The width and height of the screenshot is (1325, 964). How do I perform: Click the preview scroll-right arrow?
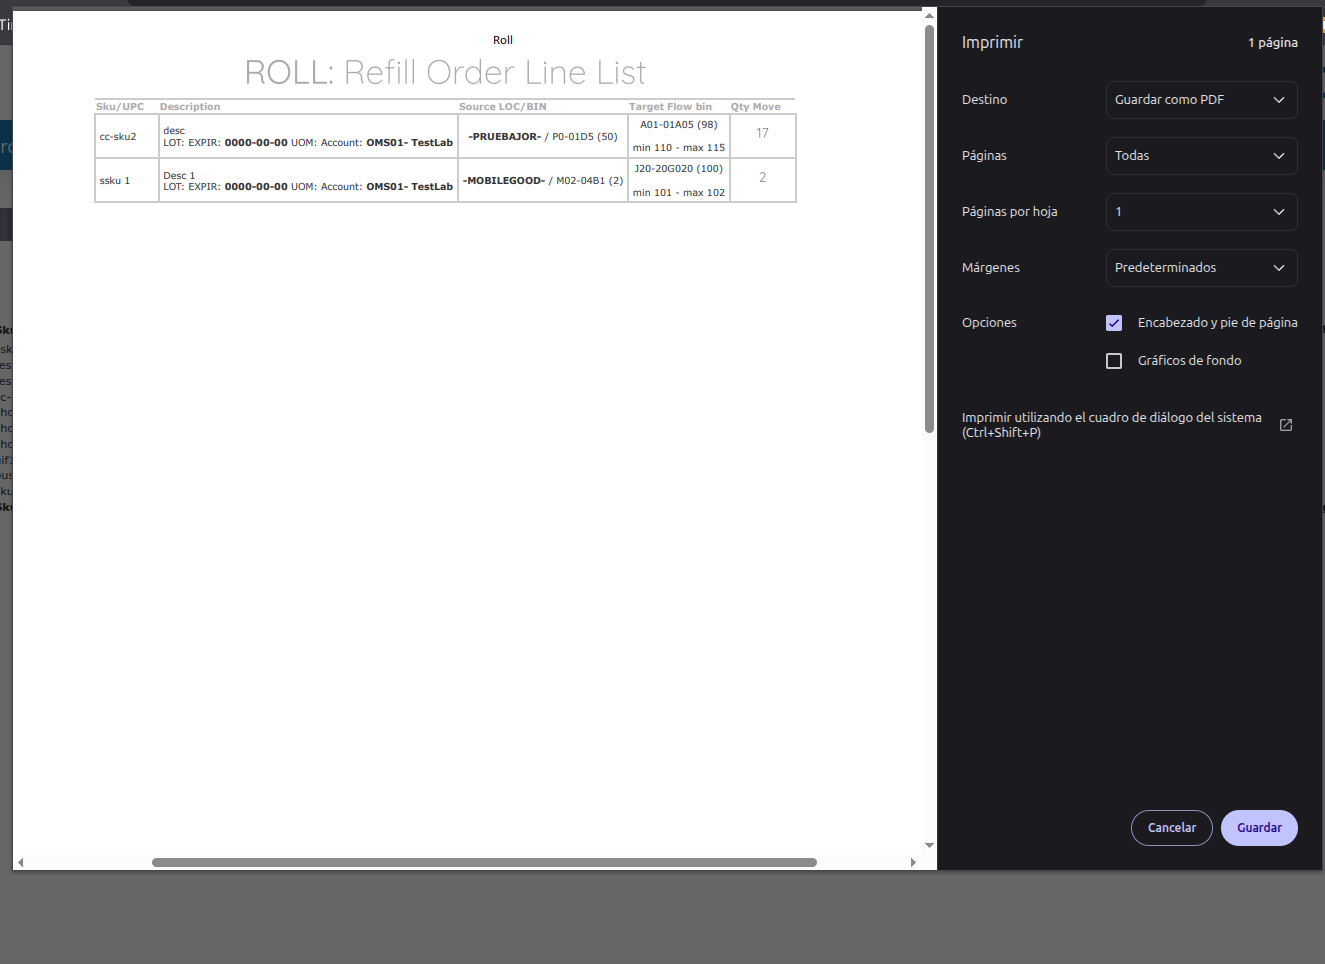[912, 862]
